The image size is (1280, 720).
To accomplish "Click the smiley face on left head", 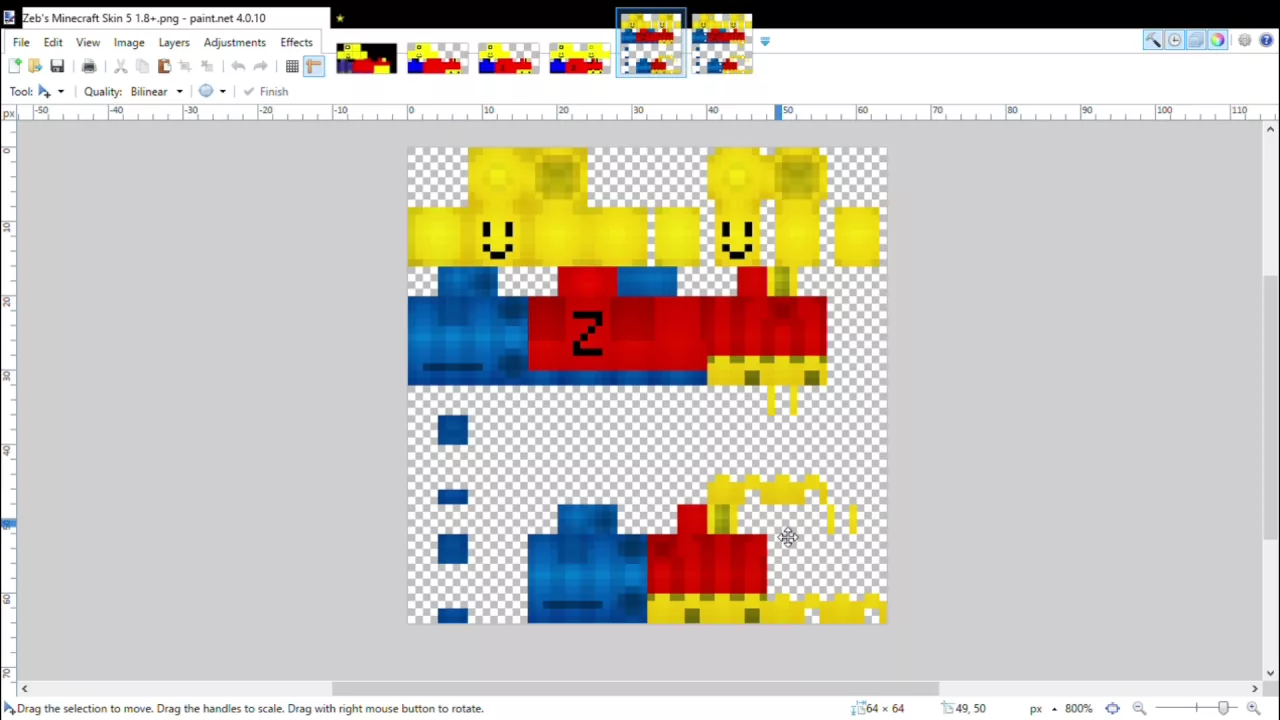I will tap(497, 238).
